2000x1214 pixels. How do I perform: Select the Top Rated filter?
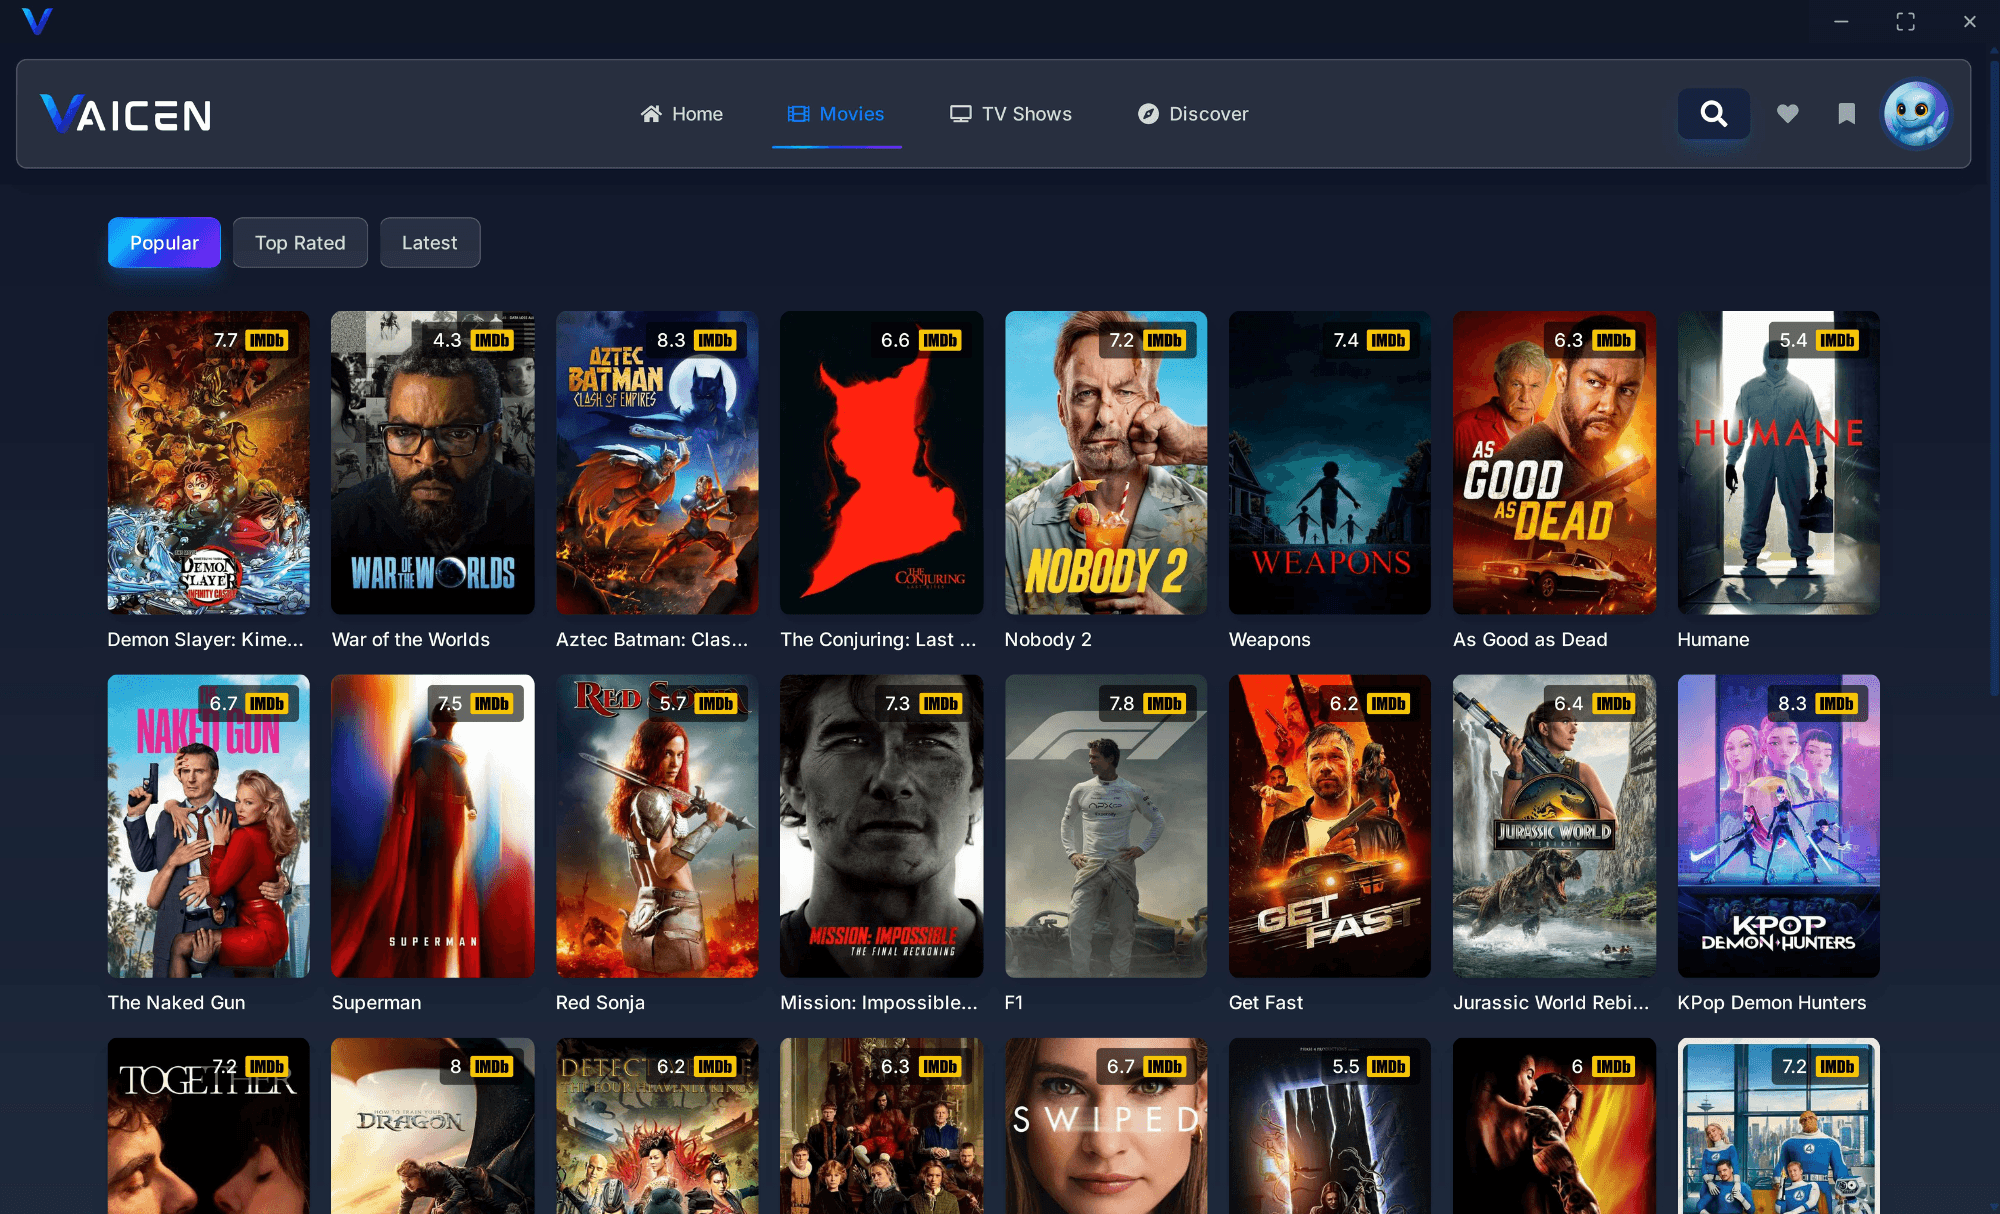point(300,243)
